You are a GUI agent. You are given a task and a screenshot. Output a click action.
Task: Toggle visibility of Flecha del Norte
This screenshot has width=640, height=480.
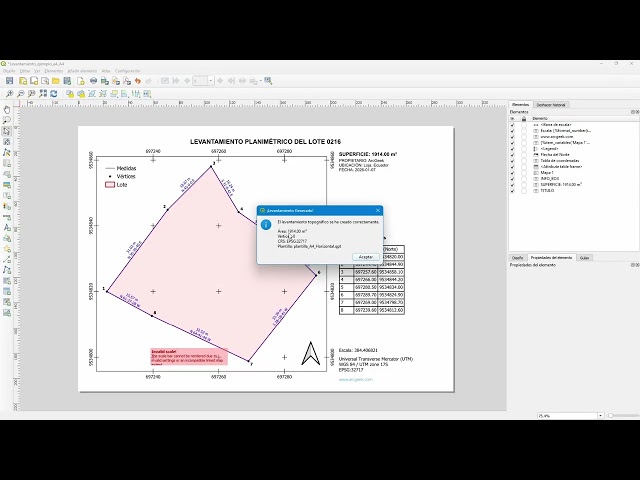coord(513,155)
